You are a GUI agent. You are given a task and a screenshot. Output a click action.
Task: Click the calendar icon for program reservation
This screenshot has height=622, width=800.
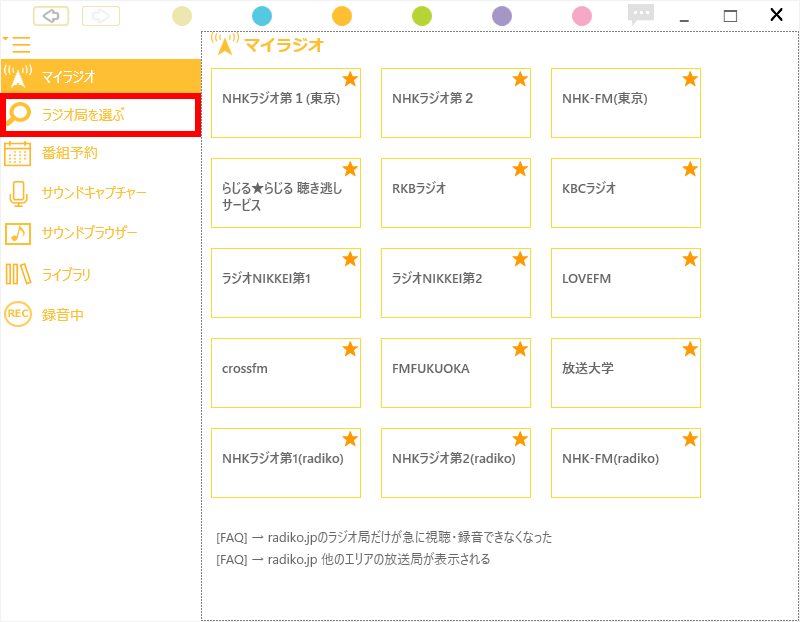17,153
